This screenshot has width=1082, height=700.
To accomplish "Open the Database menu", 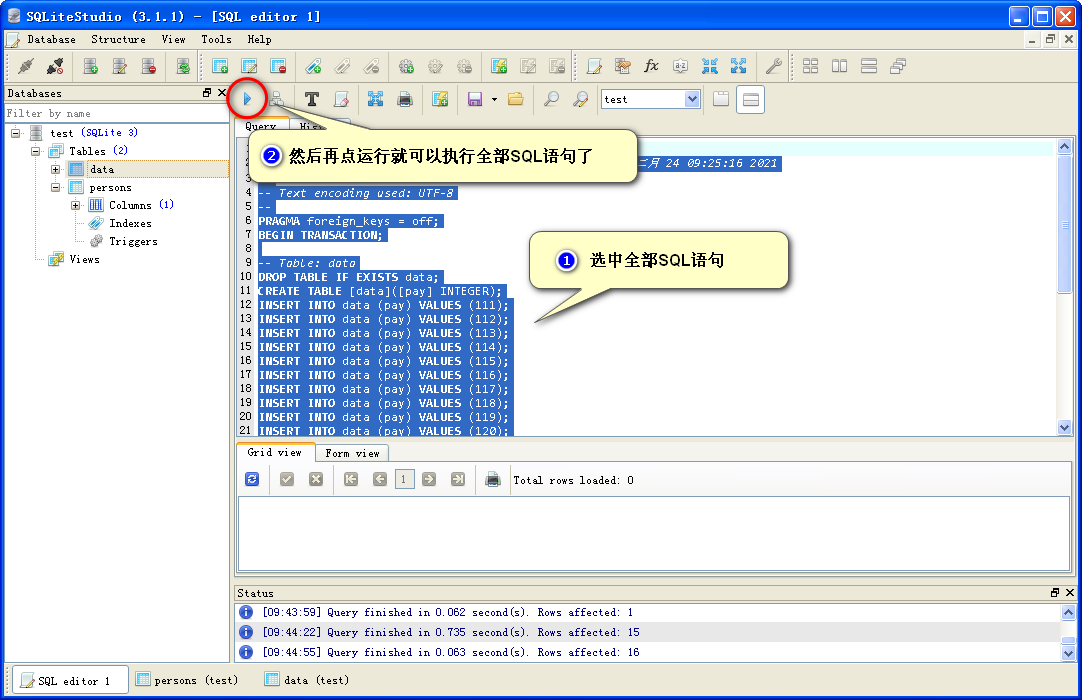I will click(51, 39).
